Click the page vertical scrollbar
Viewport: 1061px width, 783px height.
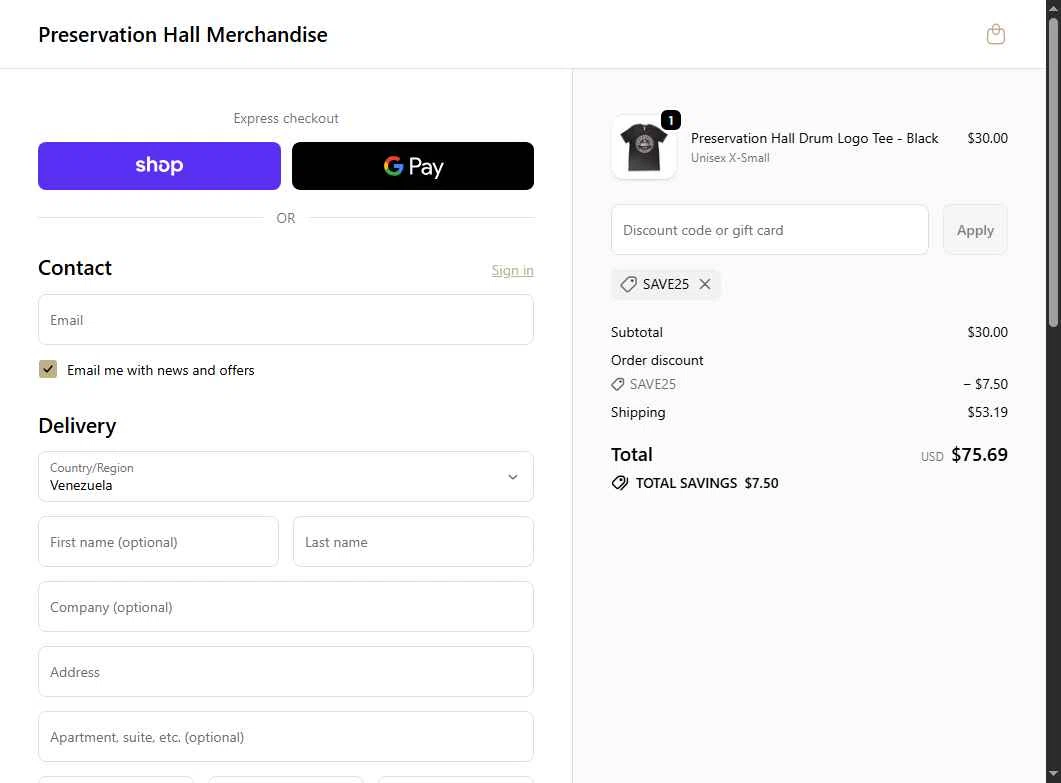tap(1053, 391)
